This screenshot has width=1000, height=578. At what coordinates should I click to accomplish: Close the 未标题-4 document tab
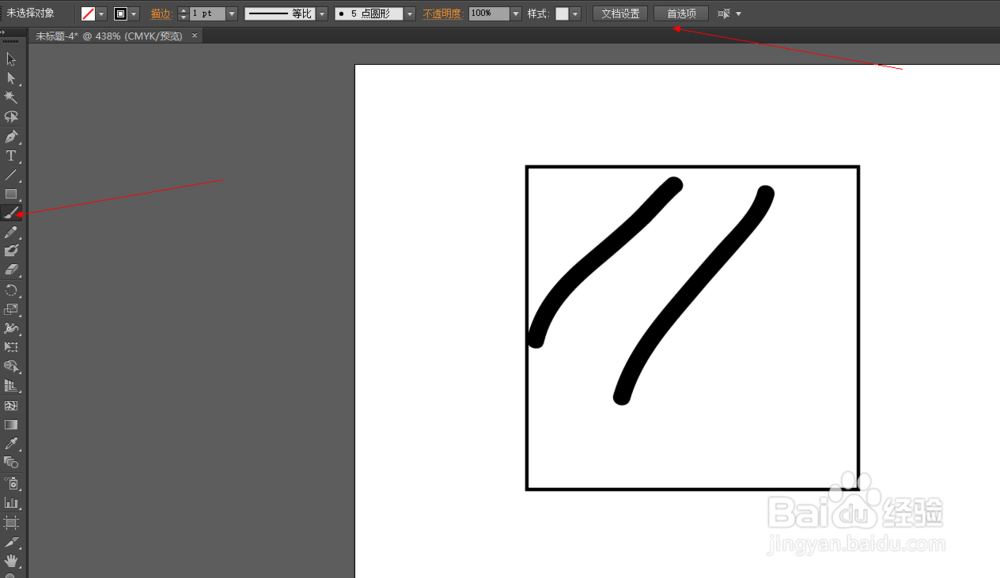click(195, 36)
